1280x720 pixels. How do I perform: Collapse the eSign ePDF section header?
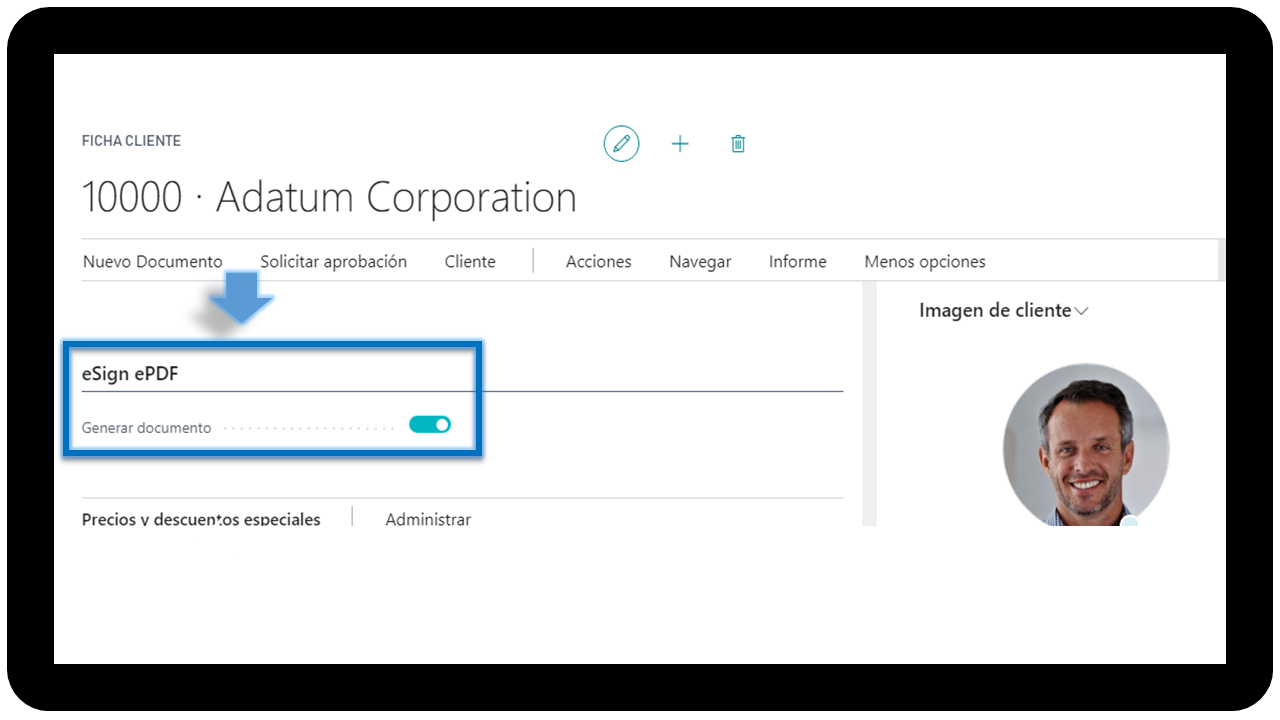130,373
